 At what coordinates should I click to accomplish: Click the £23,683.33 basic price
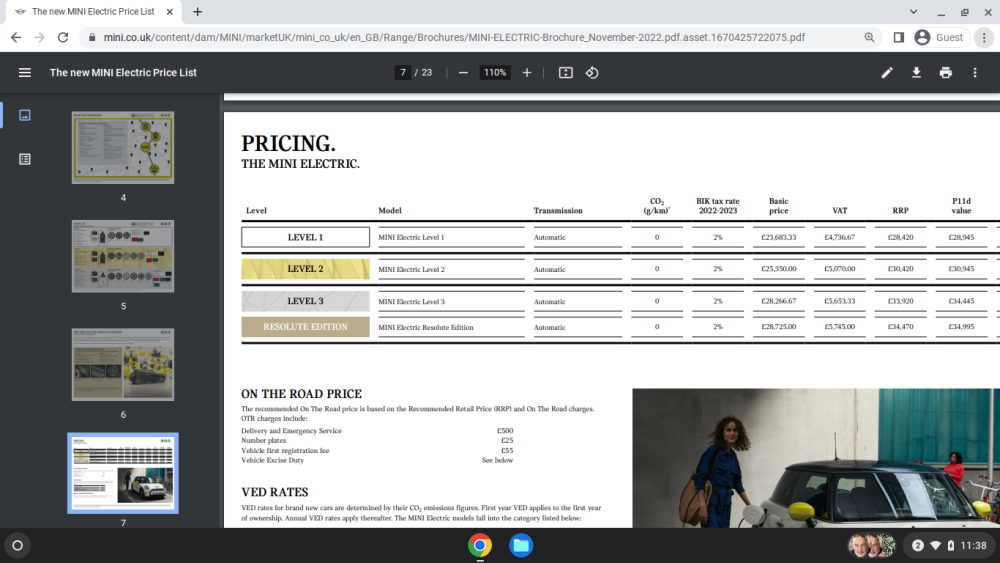(779, 237)
